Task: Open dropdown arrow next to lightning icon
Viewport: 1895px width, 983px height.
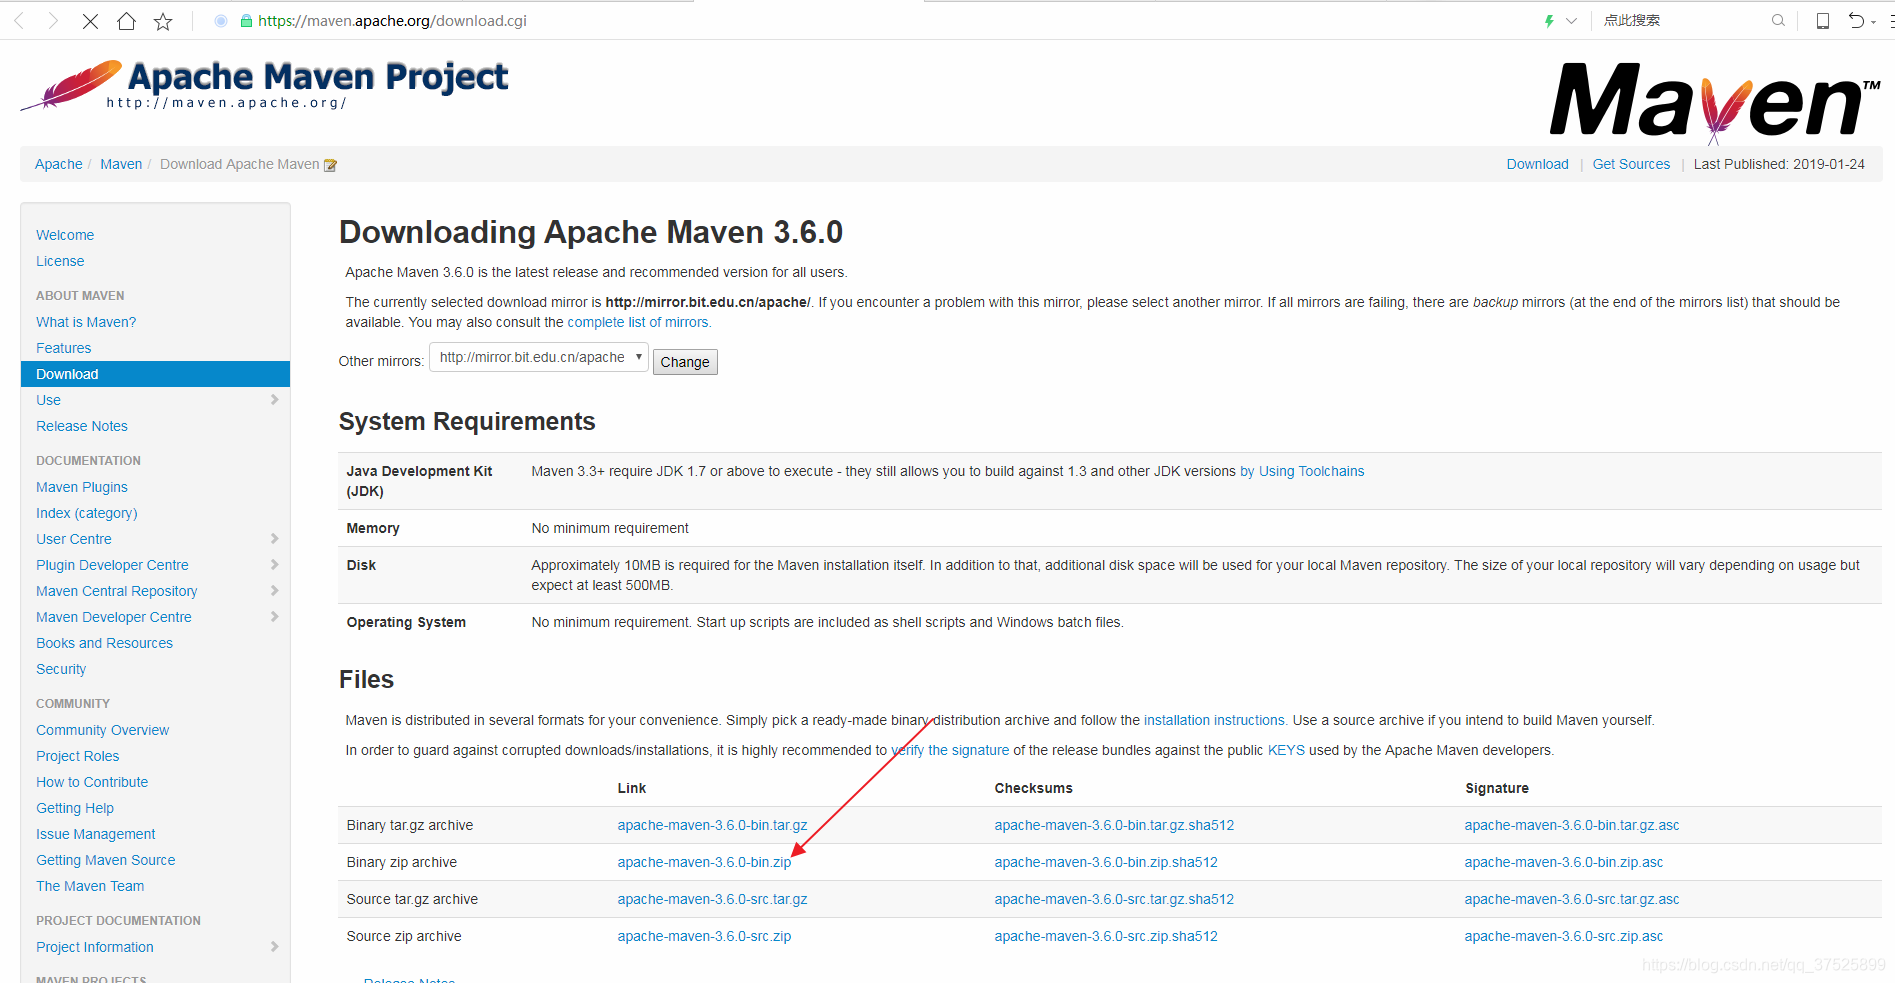Action: [x=1571, y=21]
